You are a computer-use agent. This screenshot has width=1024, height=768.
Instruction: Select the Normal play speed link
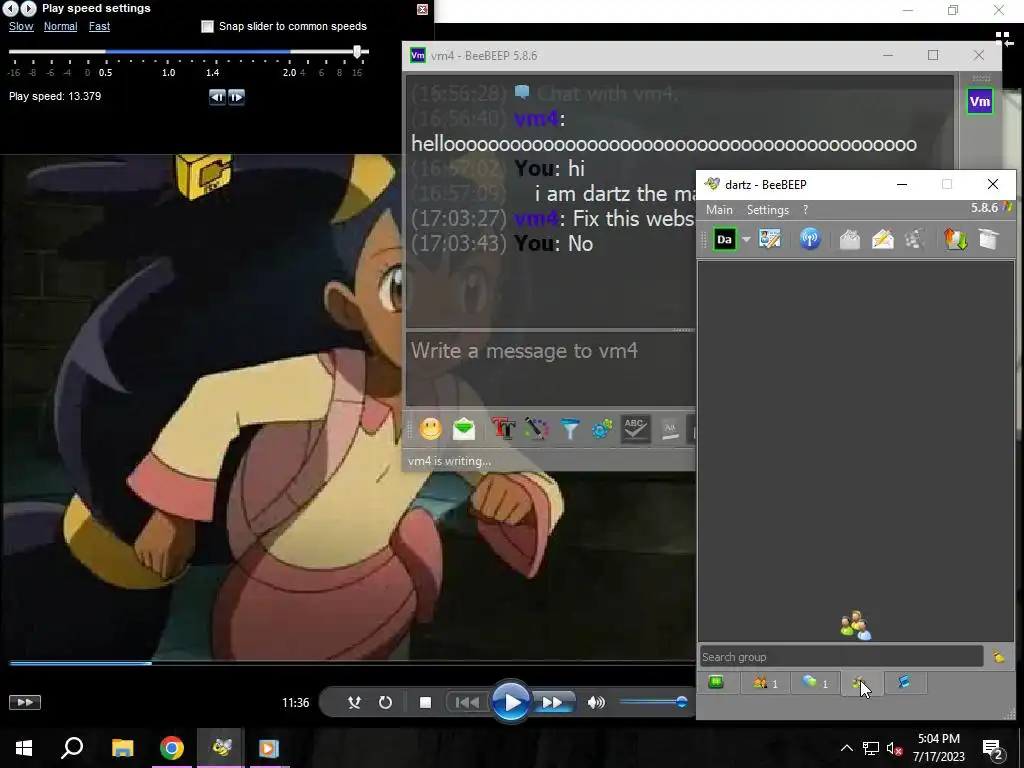[60, 26]
